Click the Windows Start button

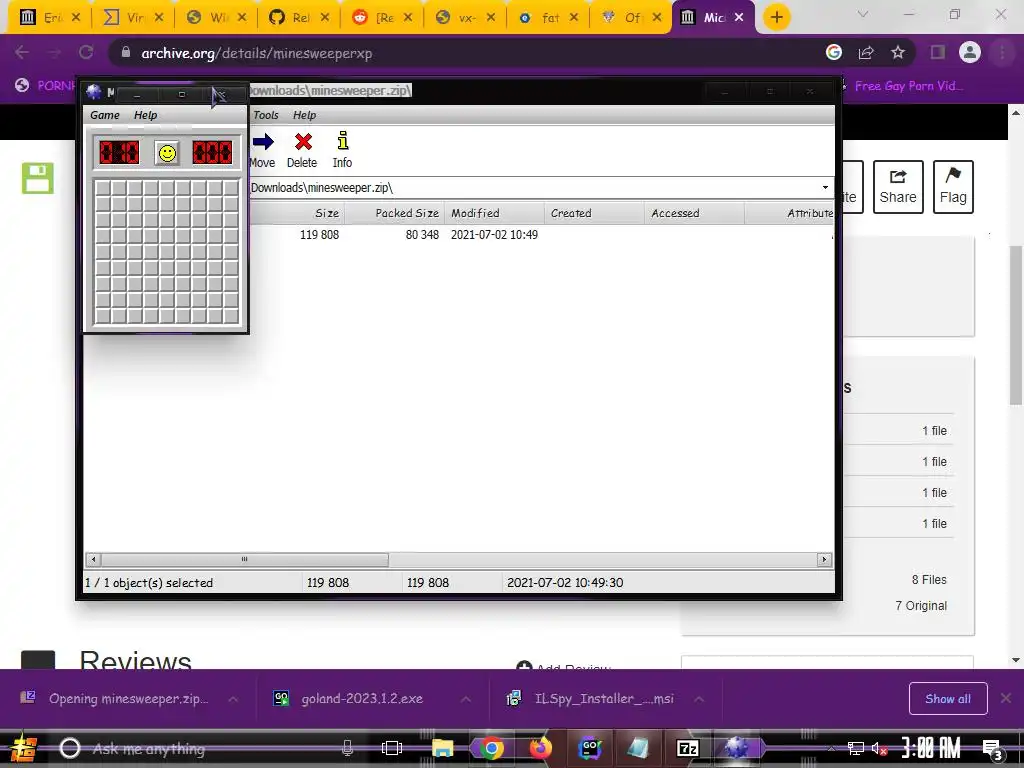(24, 748)
